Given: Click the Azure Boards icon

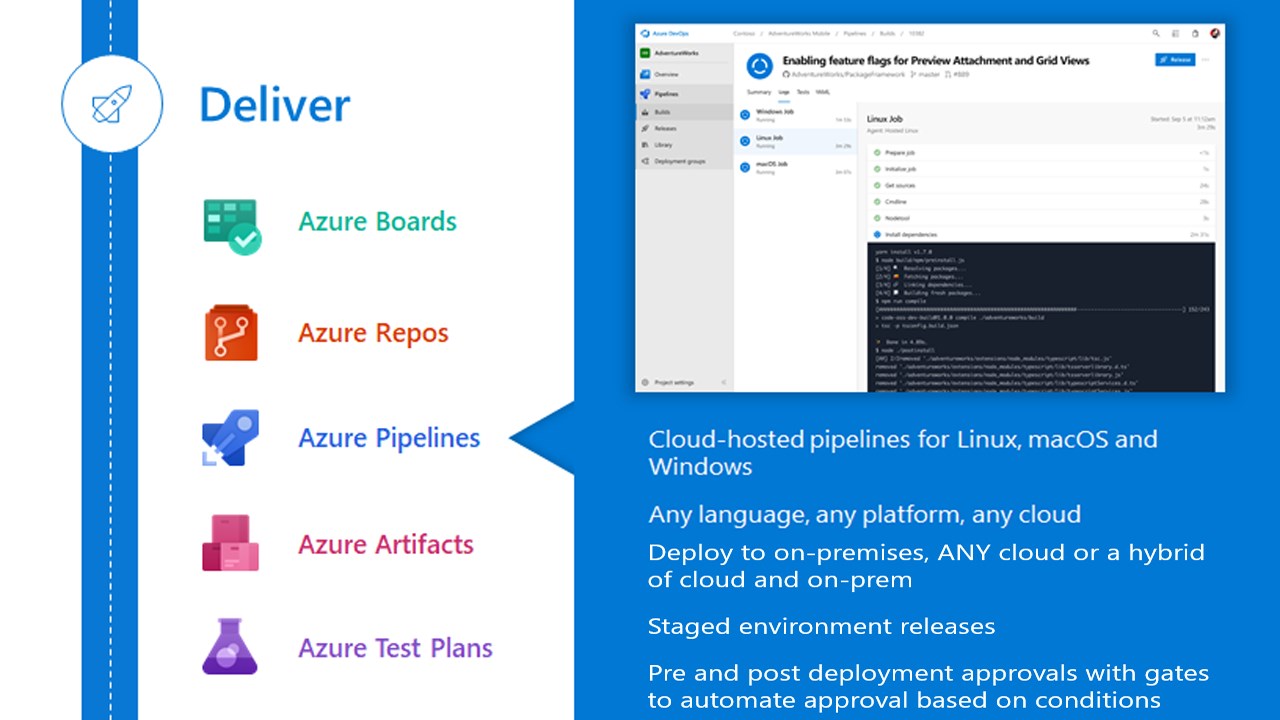Looking at the screenshot, I should [232, 225].
